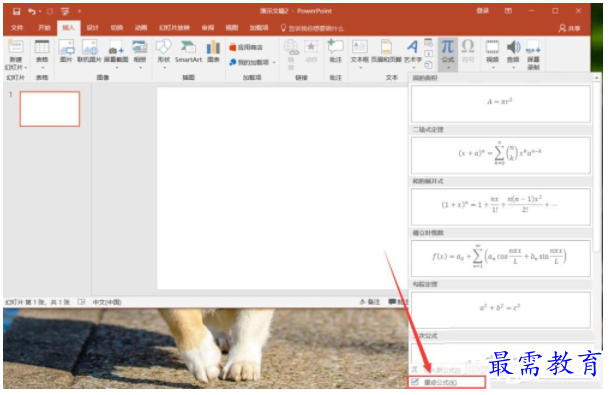Insert a Comment (批注)
The image size is (610, 395).
click(335, 51)
